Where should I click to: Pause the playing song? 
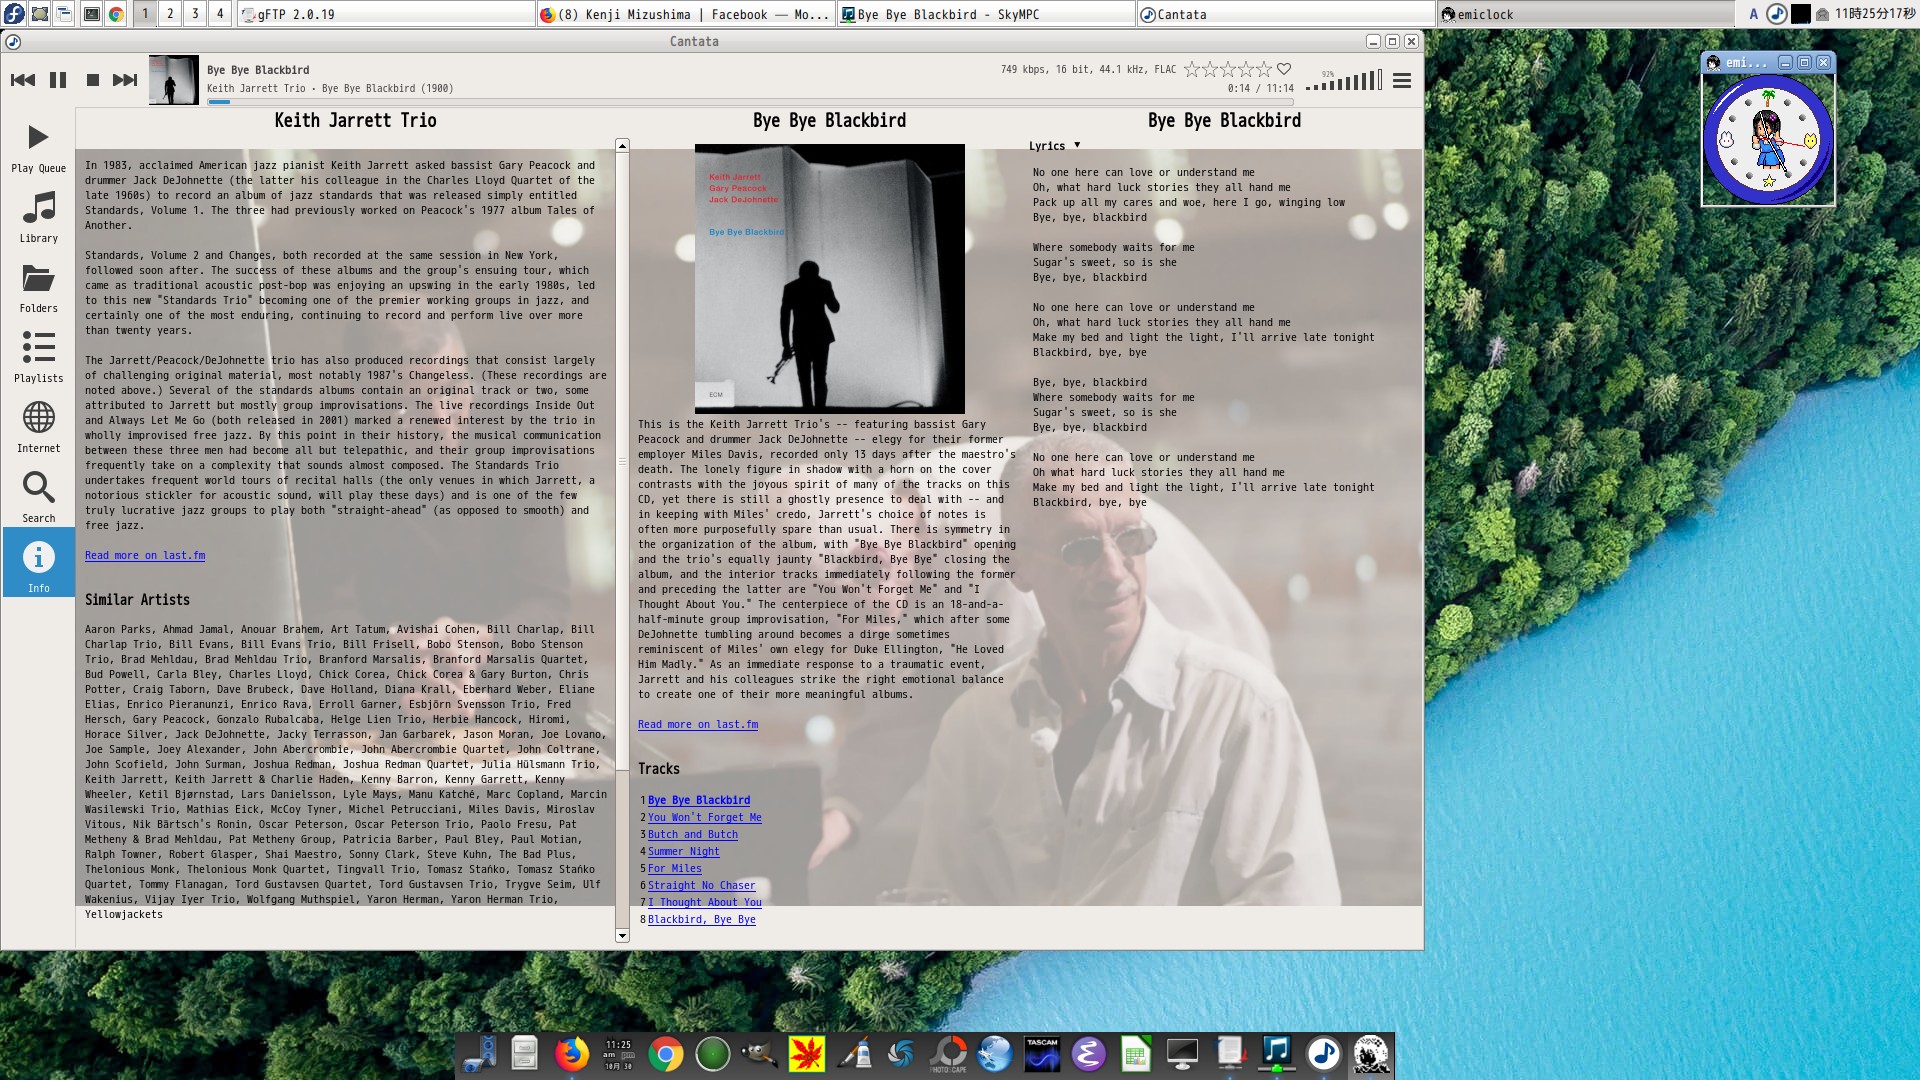(x=58, y=80)
